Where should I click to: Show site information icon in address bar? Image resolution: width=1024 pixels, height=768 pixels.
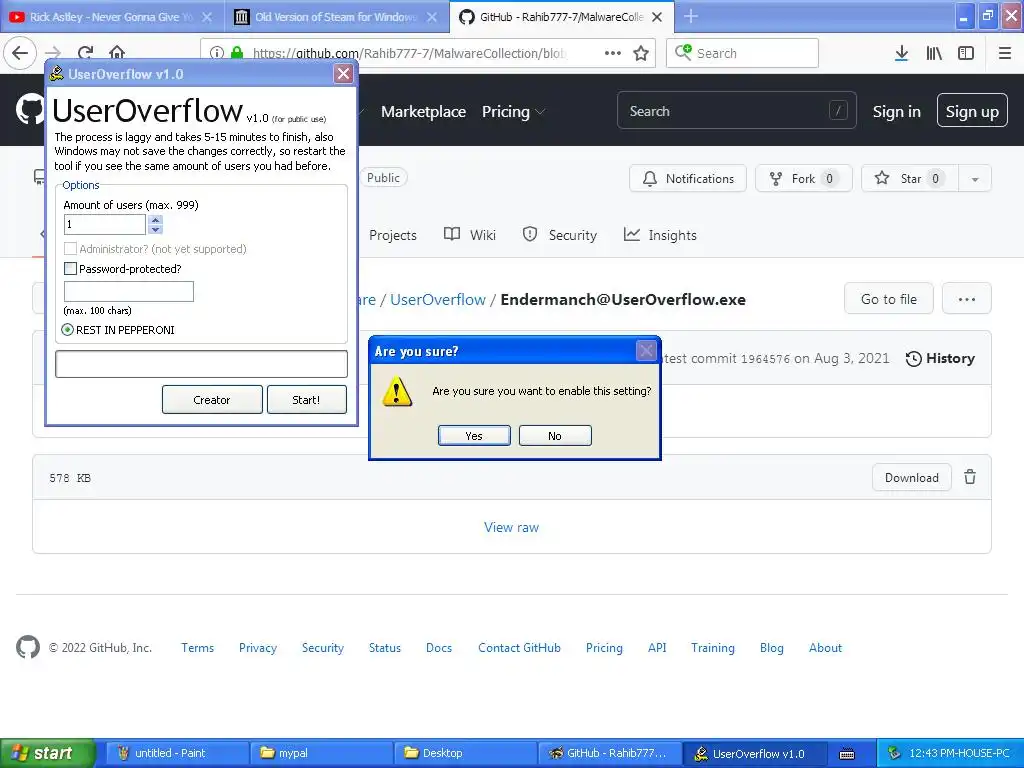(217, 53)
